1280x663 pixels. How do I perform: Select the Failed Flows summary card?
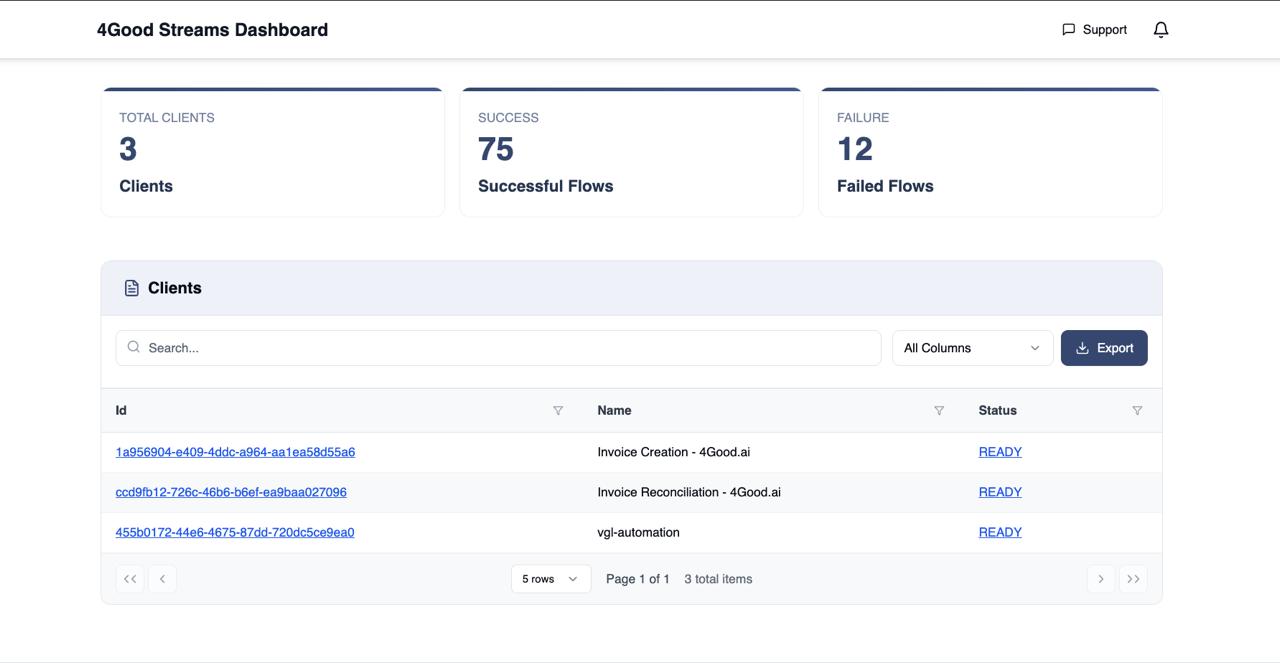tap(990, 153)
